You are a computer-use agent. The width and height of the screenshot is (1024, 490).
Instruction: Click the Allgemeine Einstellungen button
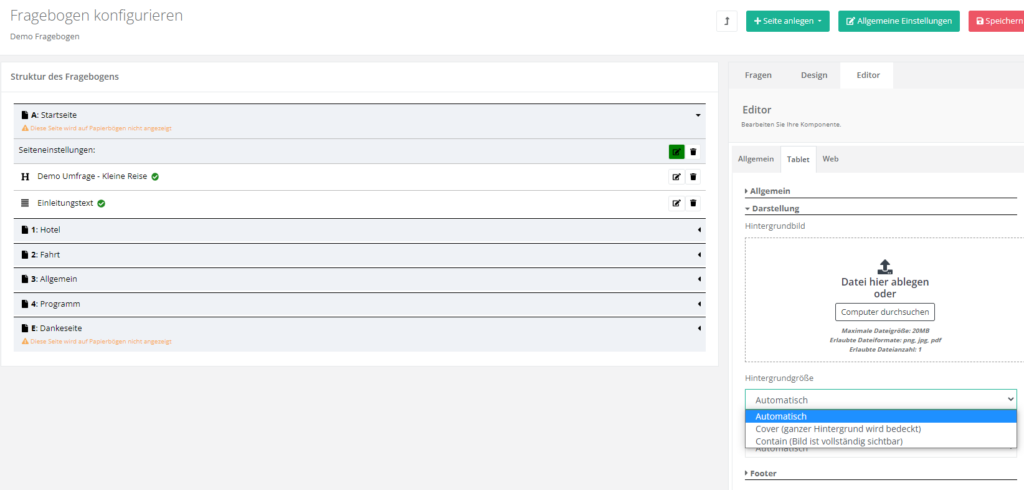(898, 21)
